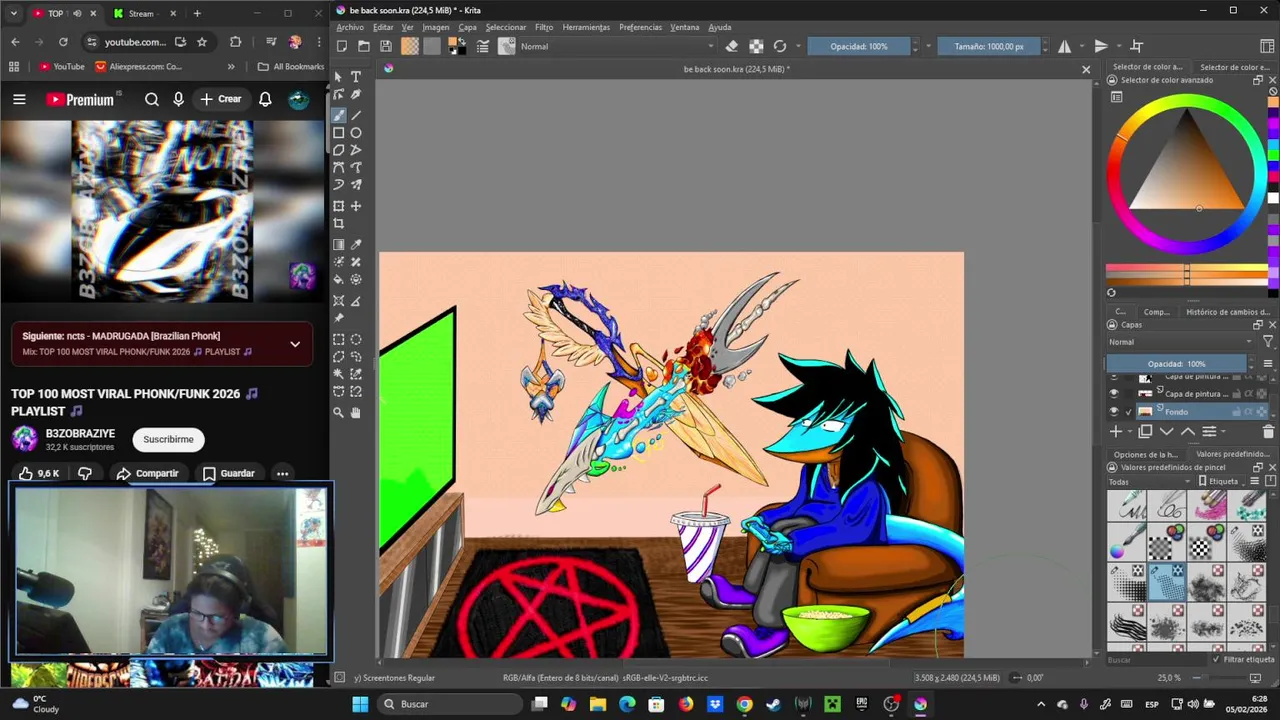Move layer up arrow in Capas
The image size is (1280, 720).
(x=1187, y=431)
